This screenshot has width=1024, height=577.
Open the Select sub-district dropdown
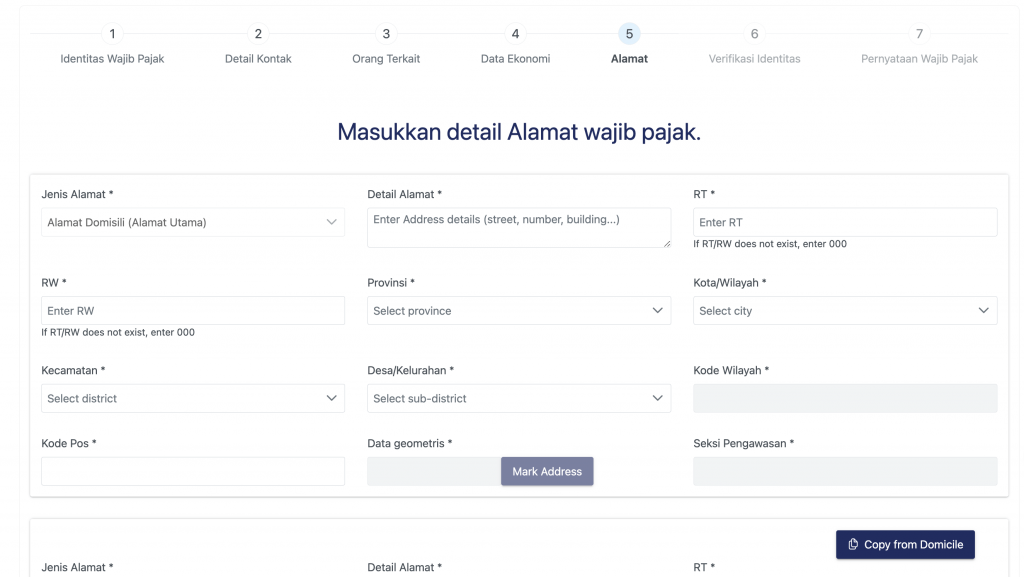(519, 398)
